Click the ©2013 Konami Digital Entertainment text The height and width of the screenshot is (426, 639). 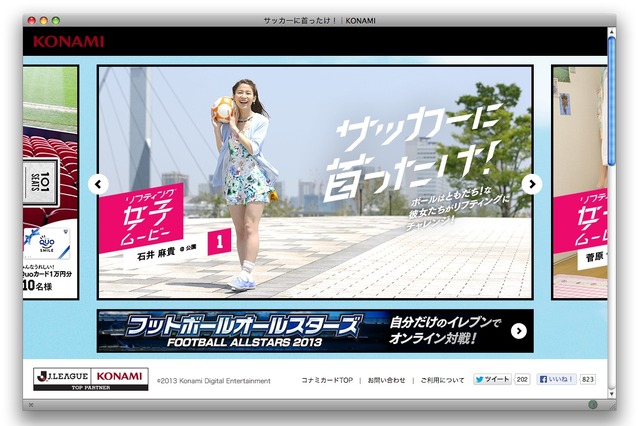[x=214, y=381]
